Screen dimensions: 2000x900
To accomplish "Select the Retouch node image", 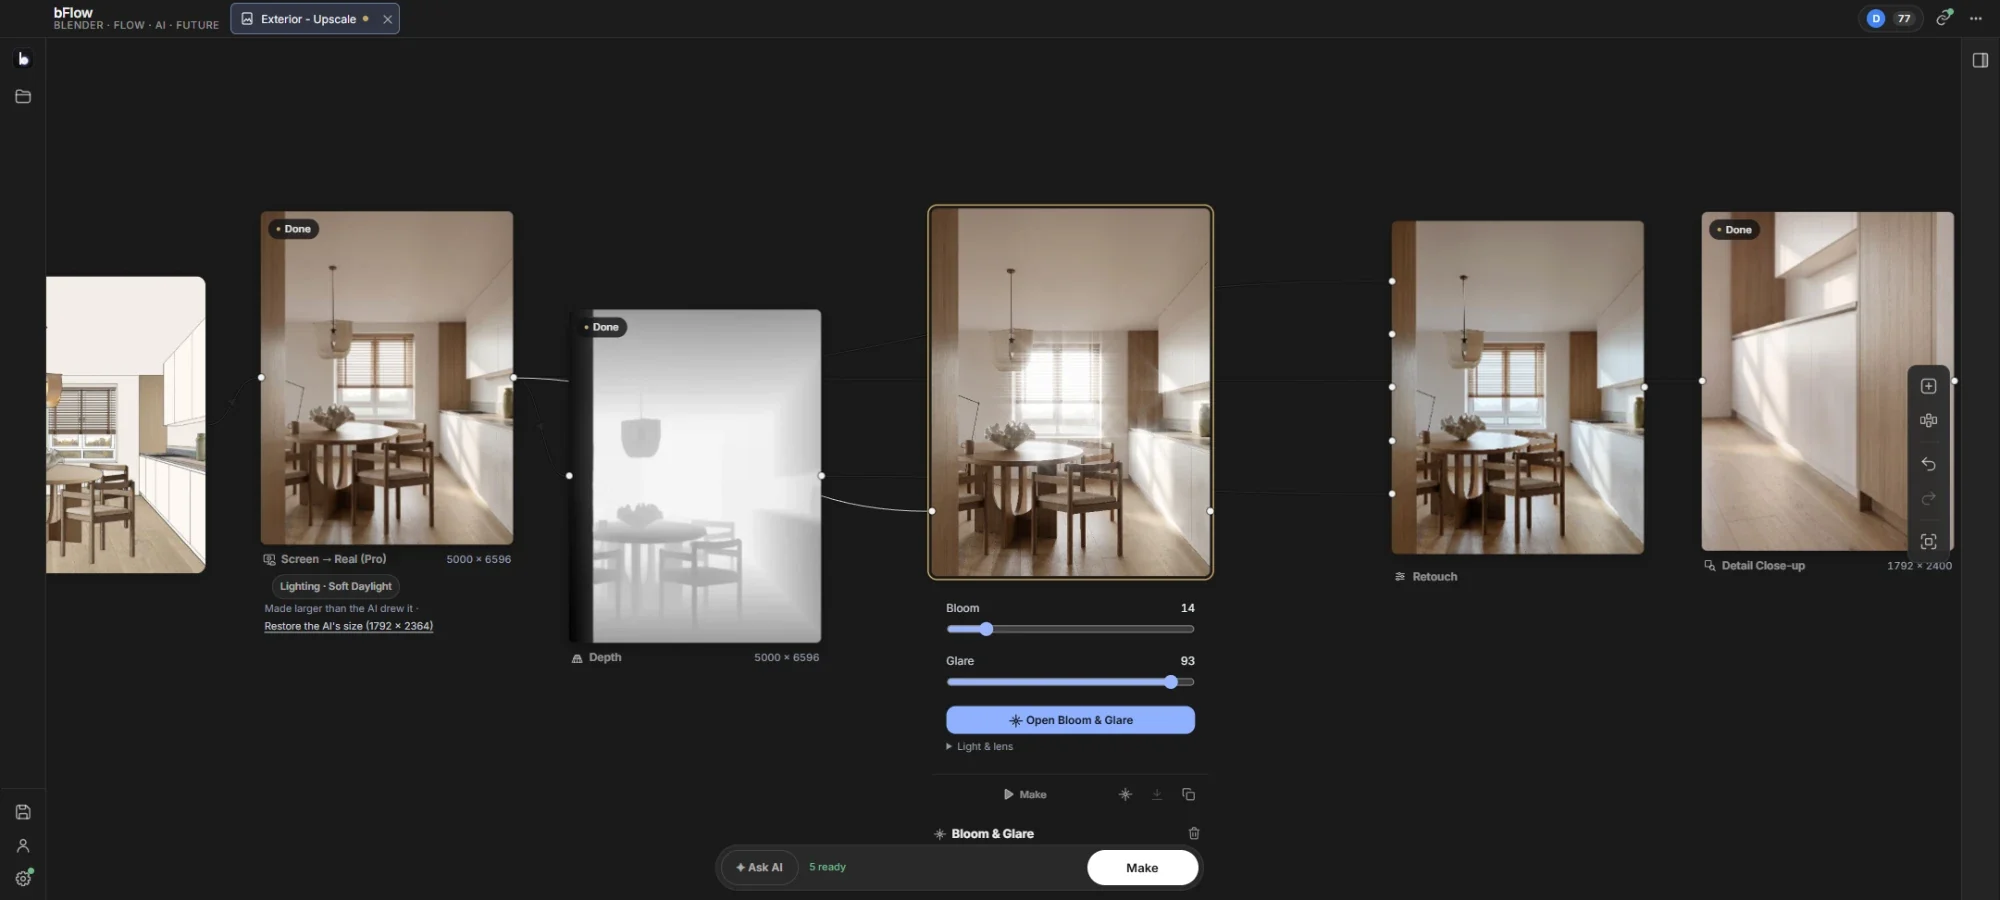I will tap(1517, 388).
